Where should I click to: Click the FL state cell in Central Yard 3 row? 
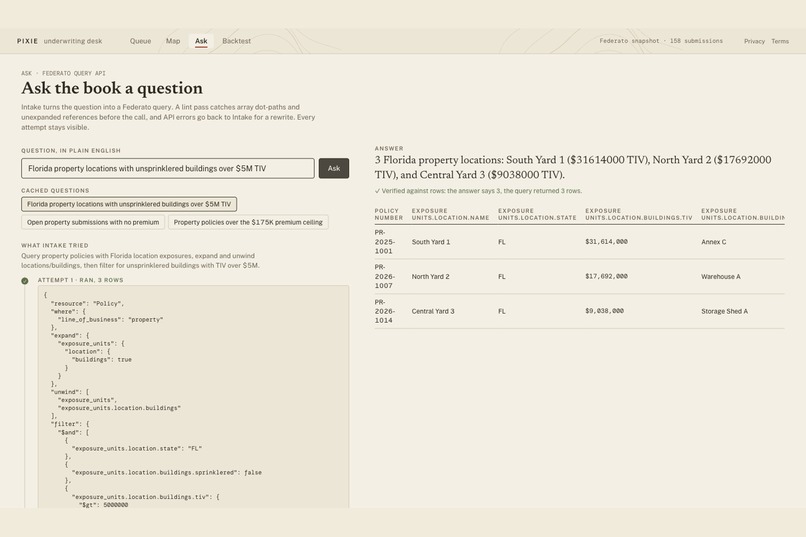[502, 311]
